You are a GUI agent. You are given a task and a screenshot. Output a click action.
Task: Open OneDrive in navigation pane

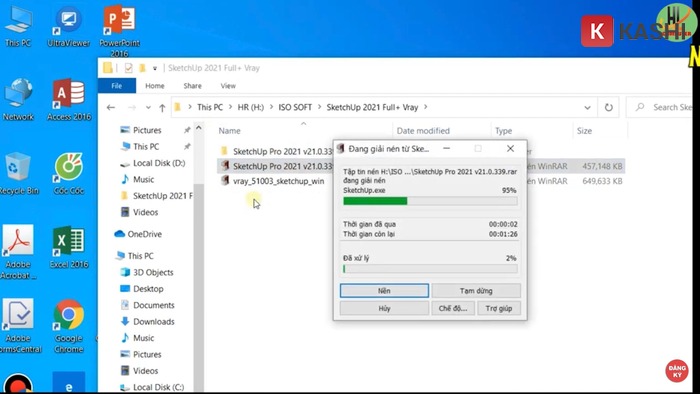(144, 234)
